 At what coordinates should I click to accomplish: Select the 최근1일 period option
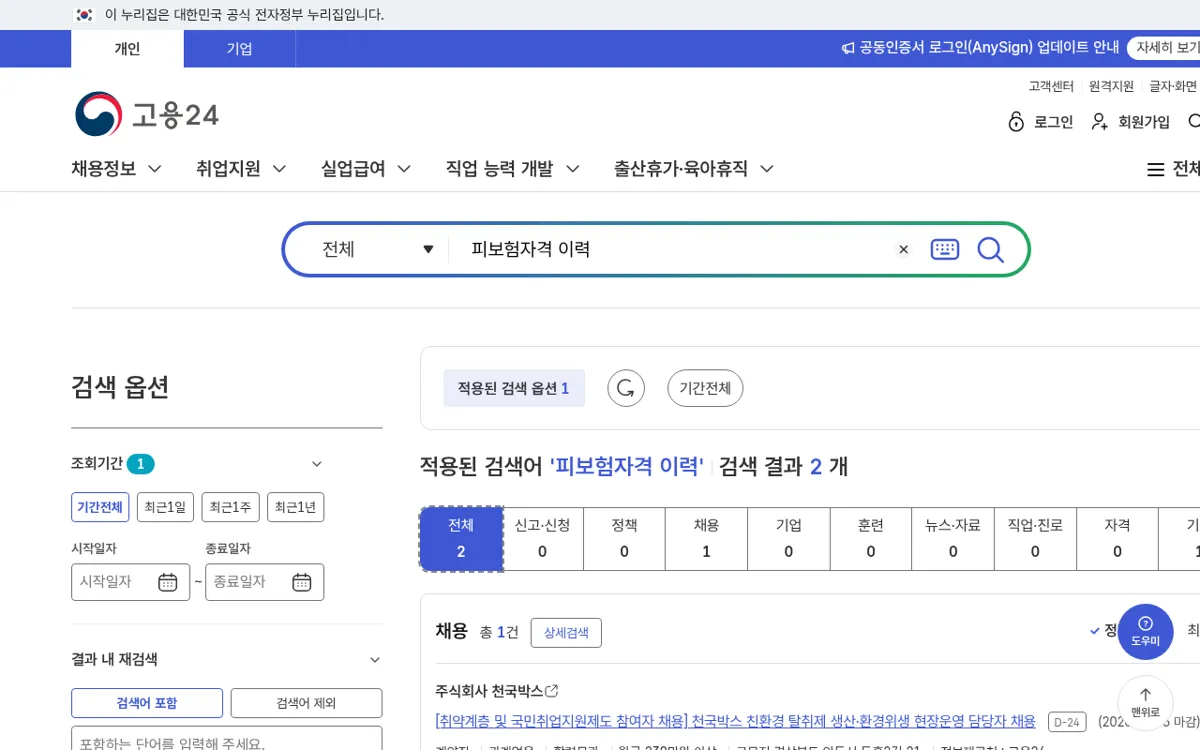[165, 507]
